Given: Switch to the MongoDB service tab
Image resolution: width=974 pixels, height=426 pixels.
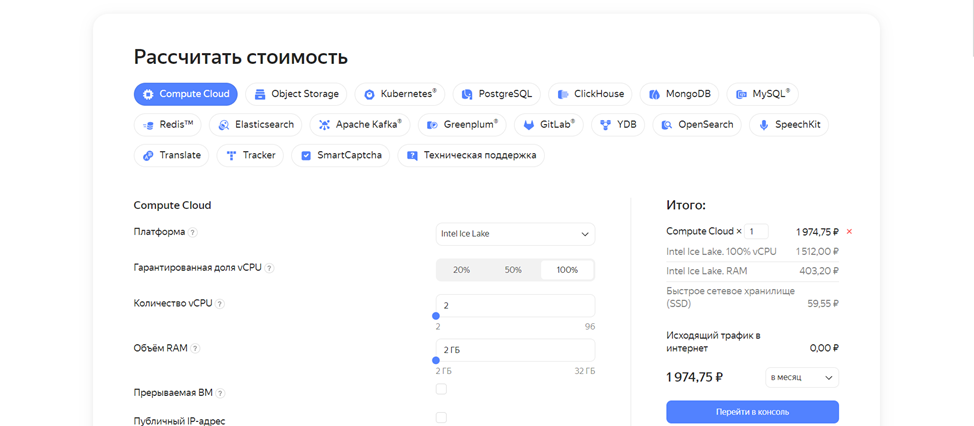Looking at the screenshot, I should 680,94.
